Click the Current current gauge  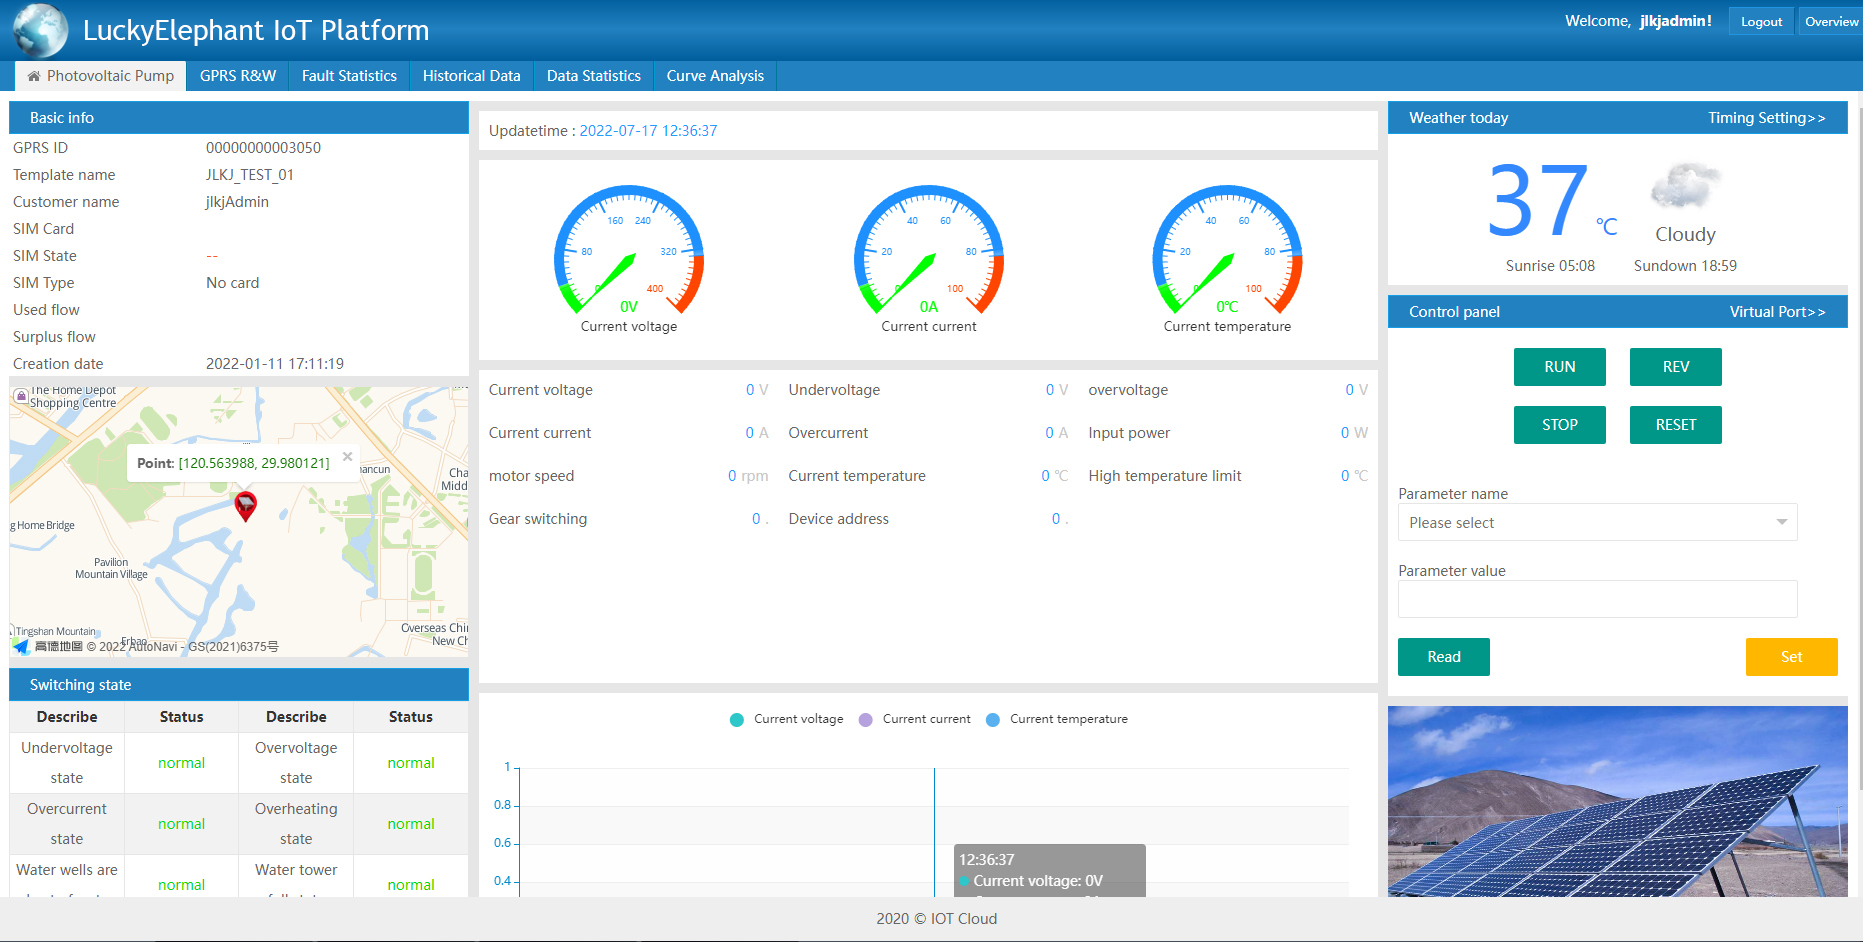pos(928,251)
